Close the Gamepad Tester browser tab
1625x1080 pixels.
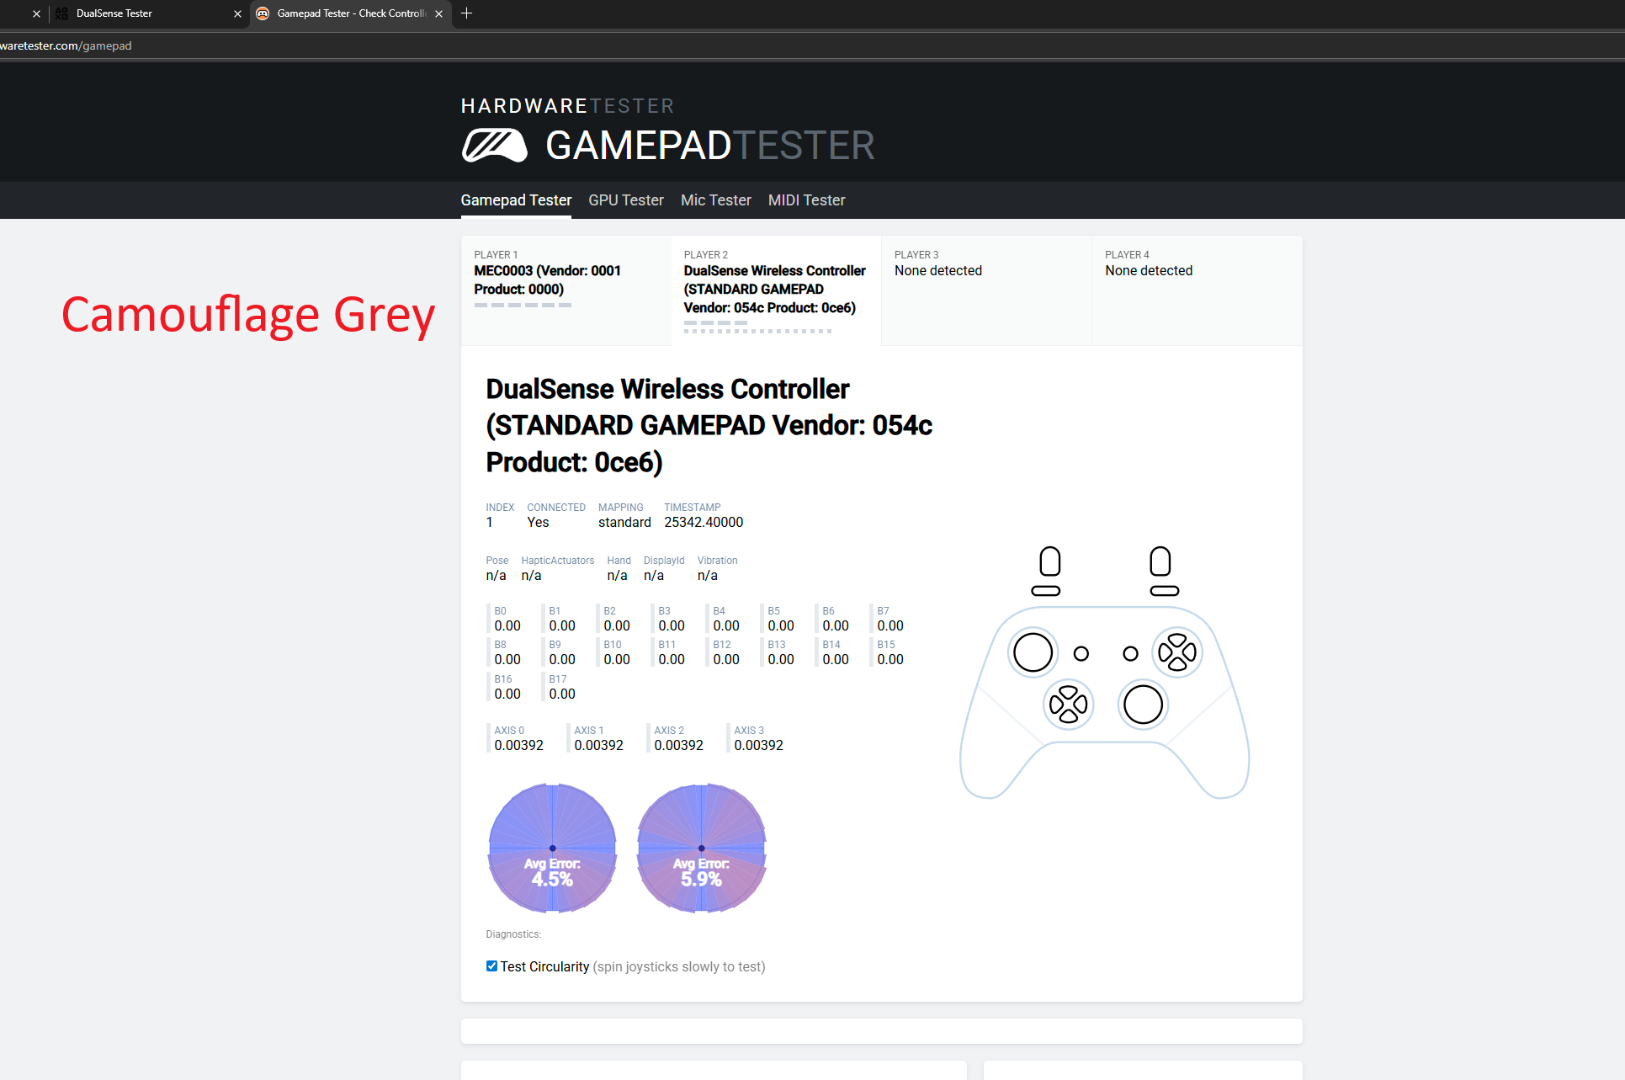[438, 14]
